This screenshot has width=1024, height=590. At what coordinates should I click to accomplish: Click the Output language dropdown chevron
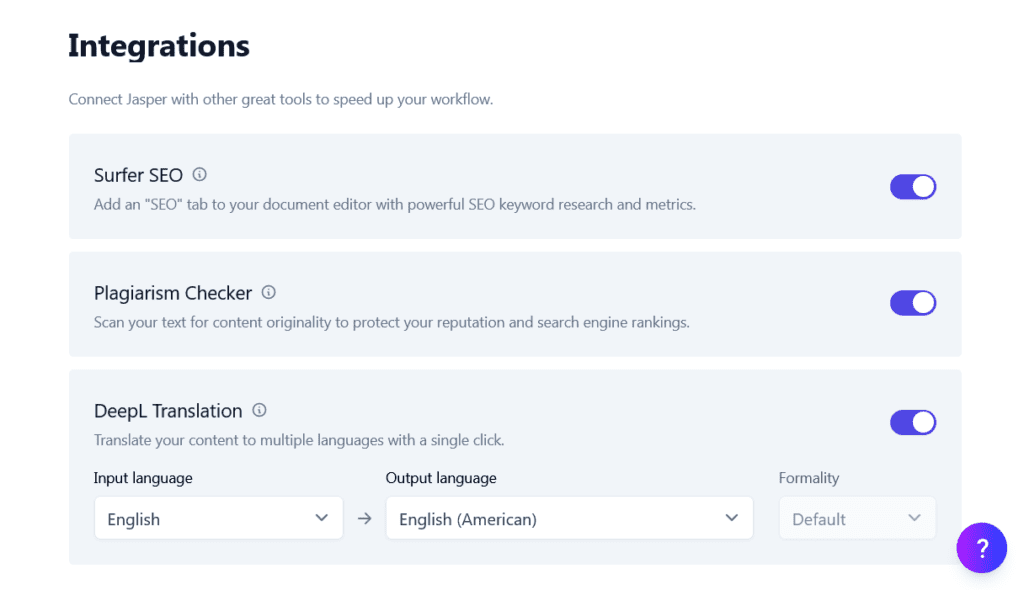click(730, 518)
